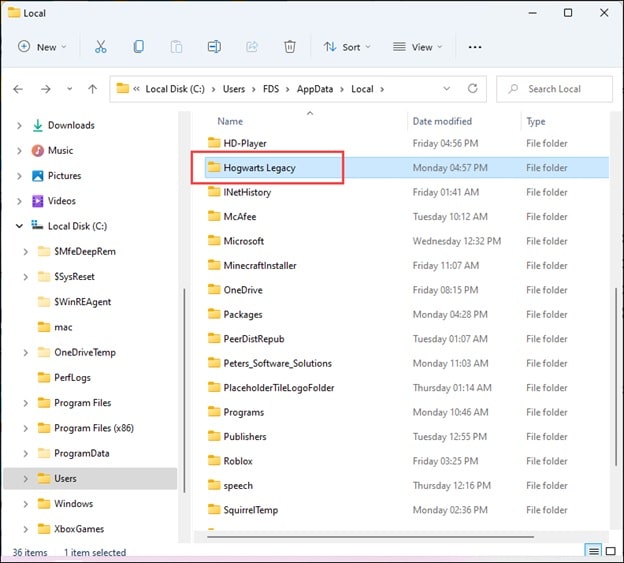Sort by the Name column header
Screen dimensions: 624x563
tap(231, 121)
